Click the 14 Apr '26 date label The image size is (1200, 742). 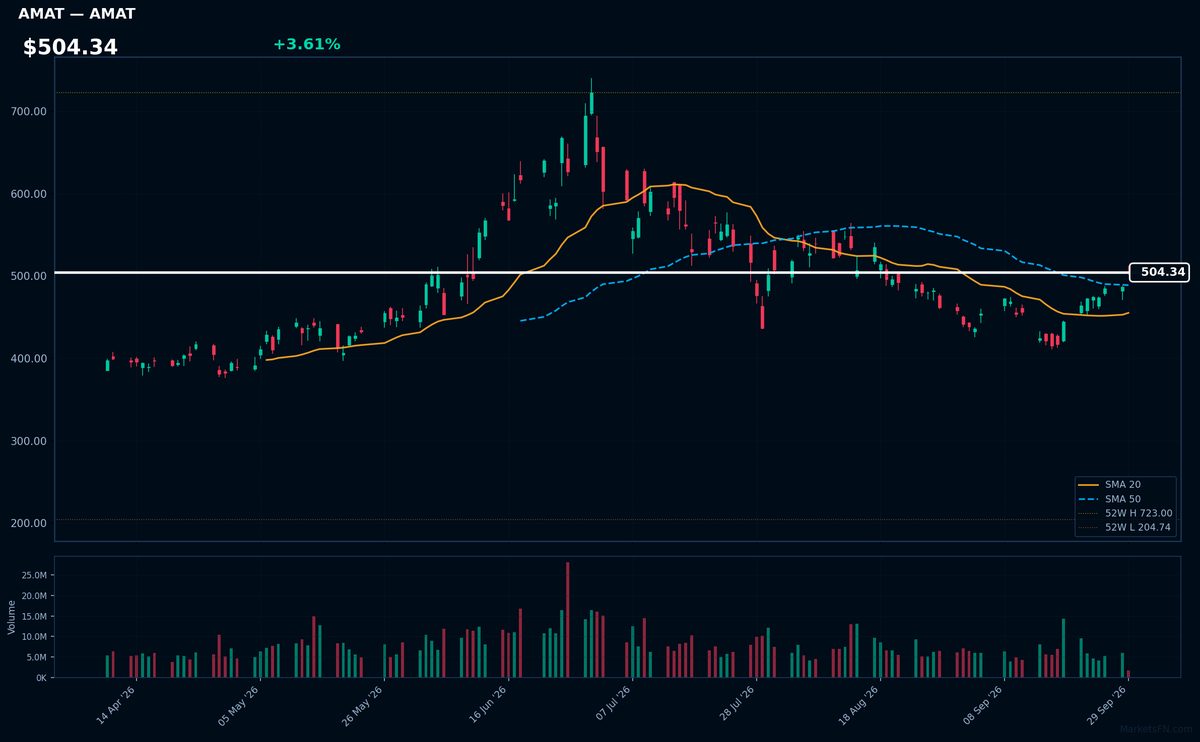point(116,706)
